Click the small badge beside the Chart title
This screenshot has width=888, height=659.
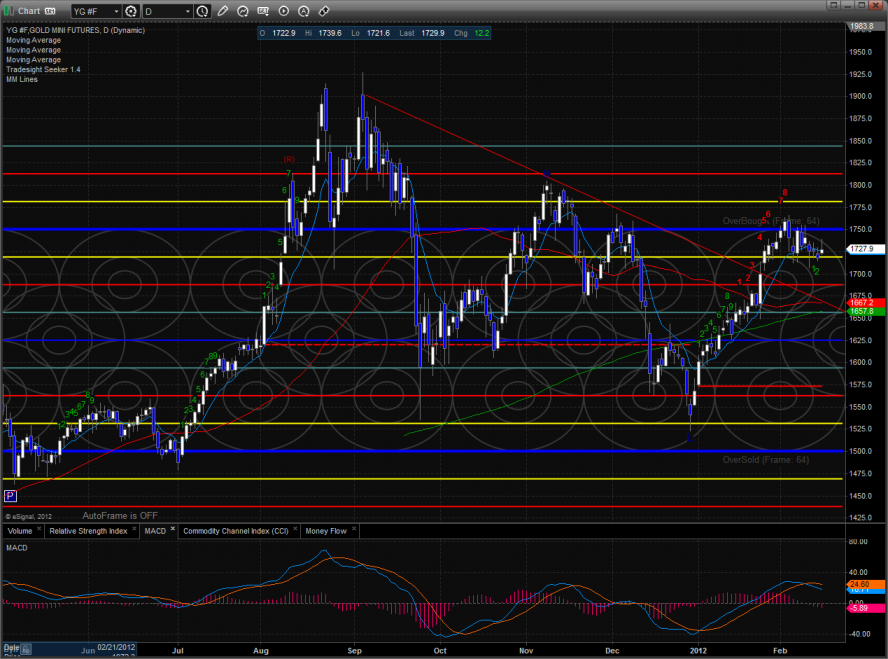(50, 11)
